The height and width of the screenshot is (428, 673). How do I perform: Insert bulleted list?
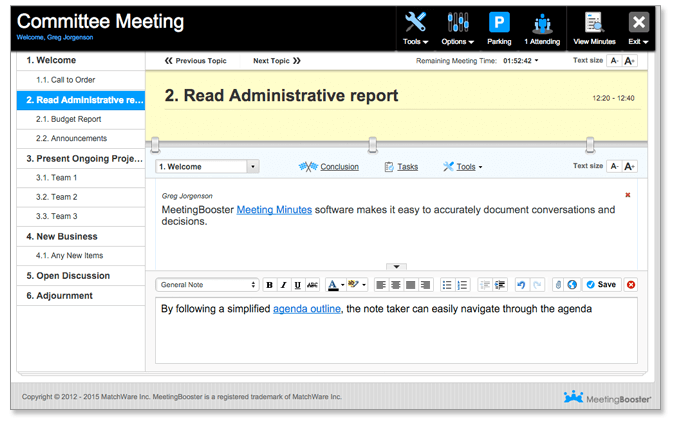(x=447, y=285)
